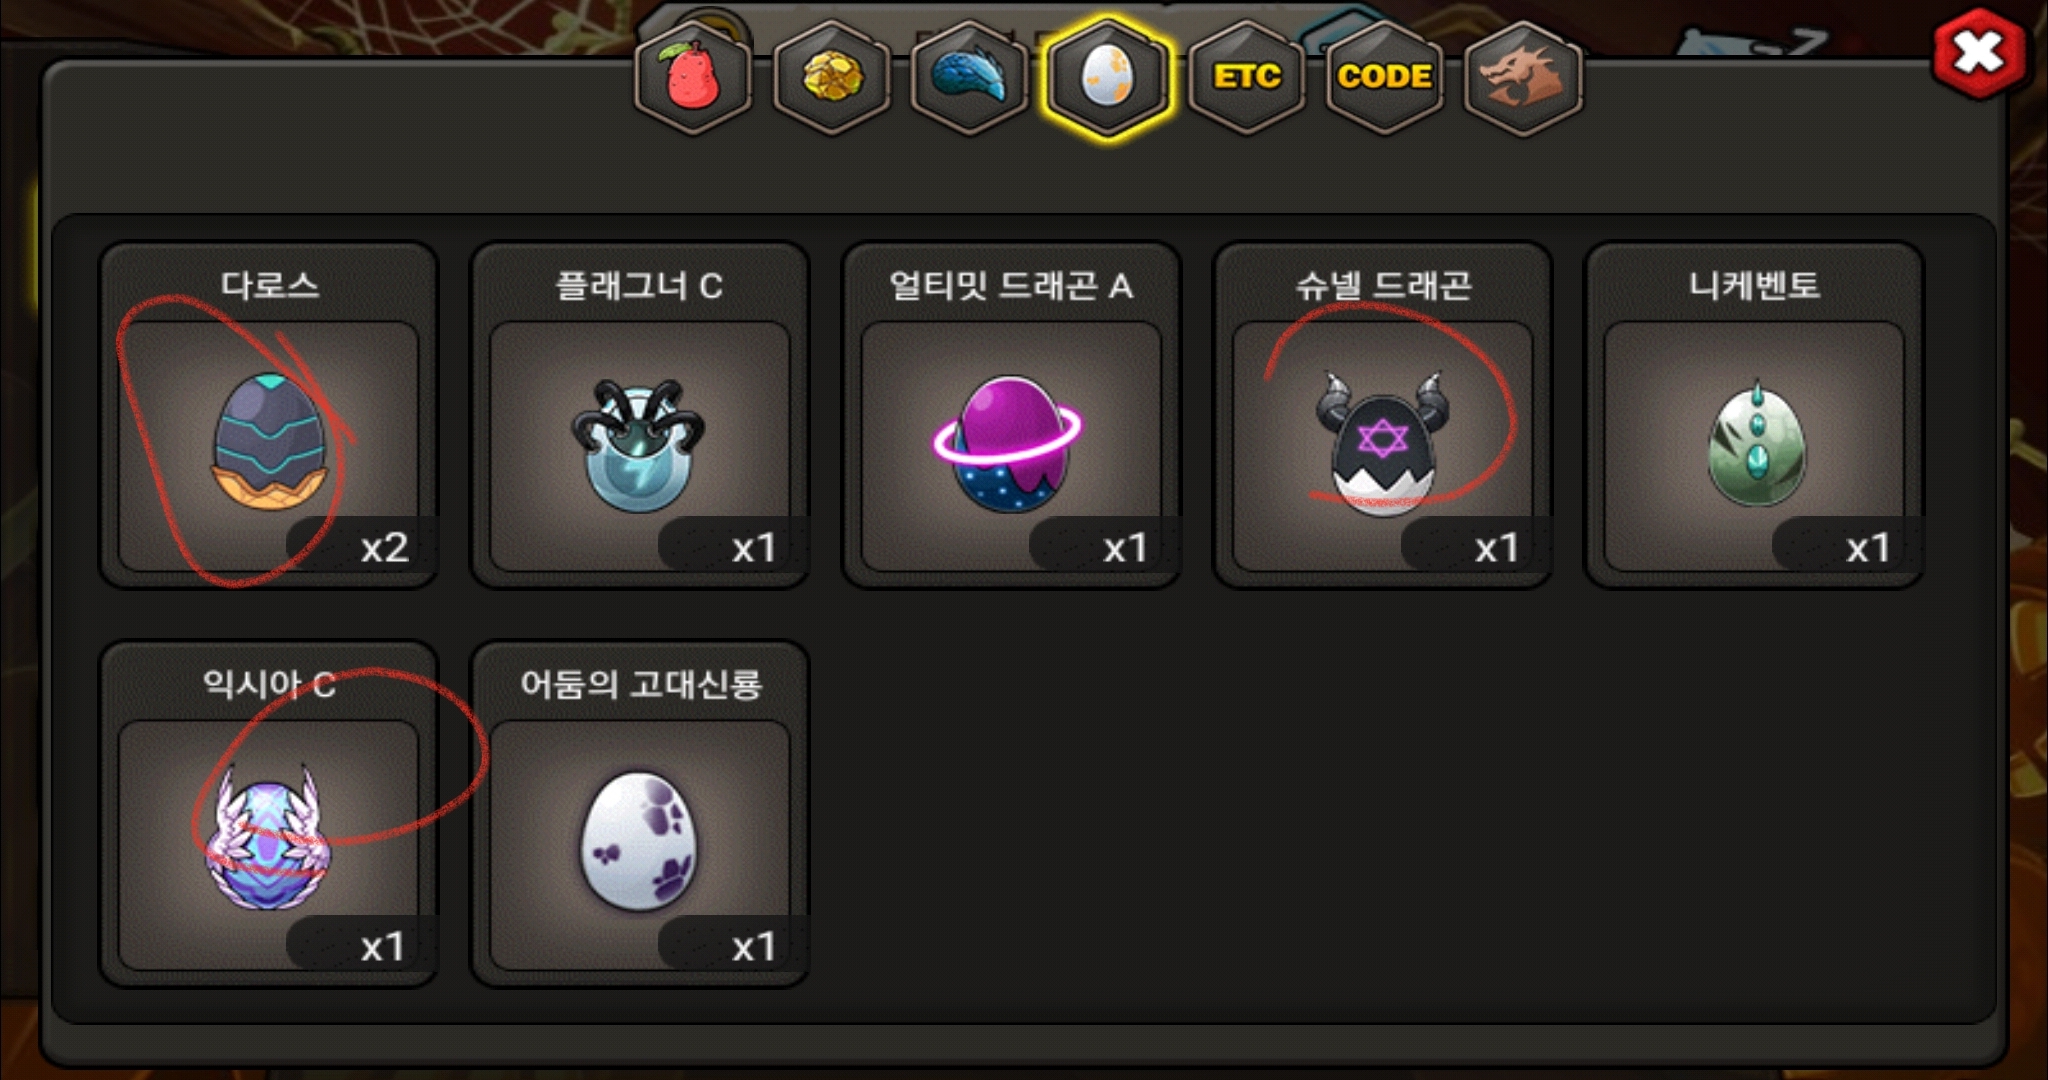This screenshot has width=2048, height=1080.
Task: Open the brown dragon head tab
Action: pos(1522,78)
